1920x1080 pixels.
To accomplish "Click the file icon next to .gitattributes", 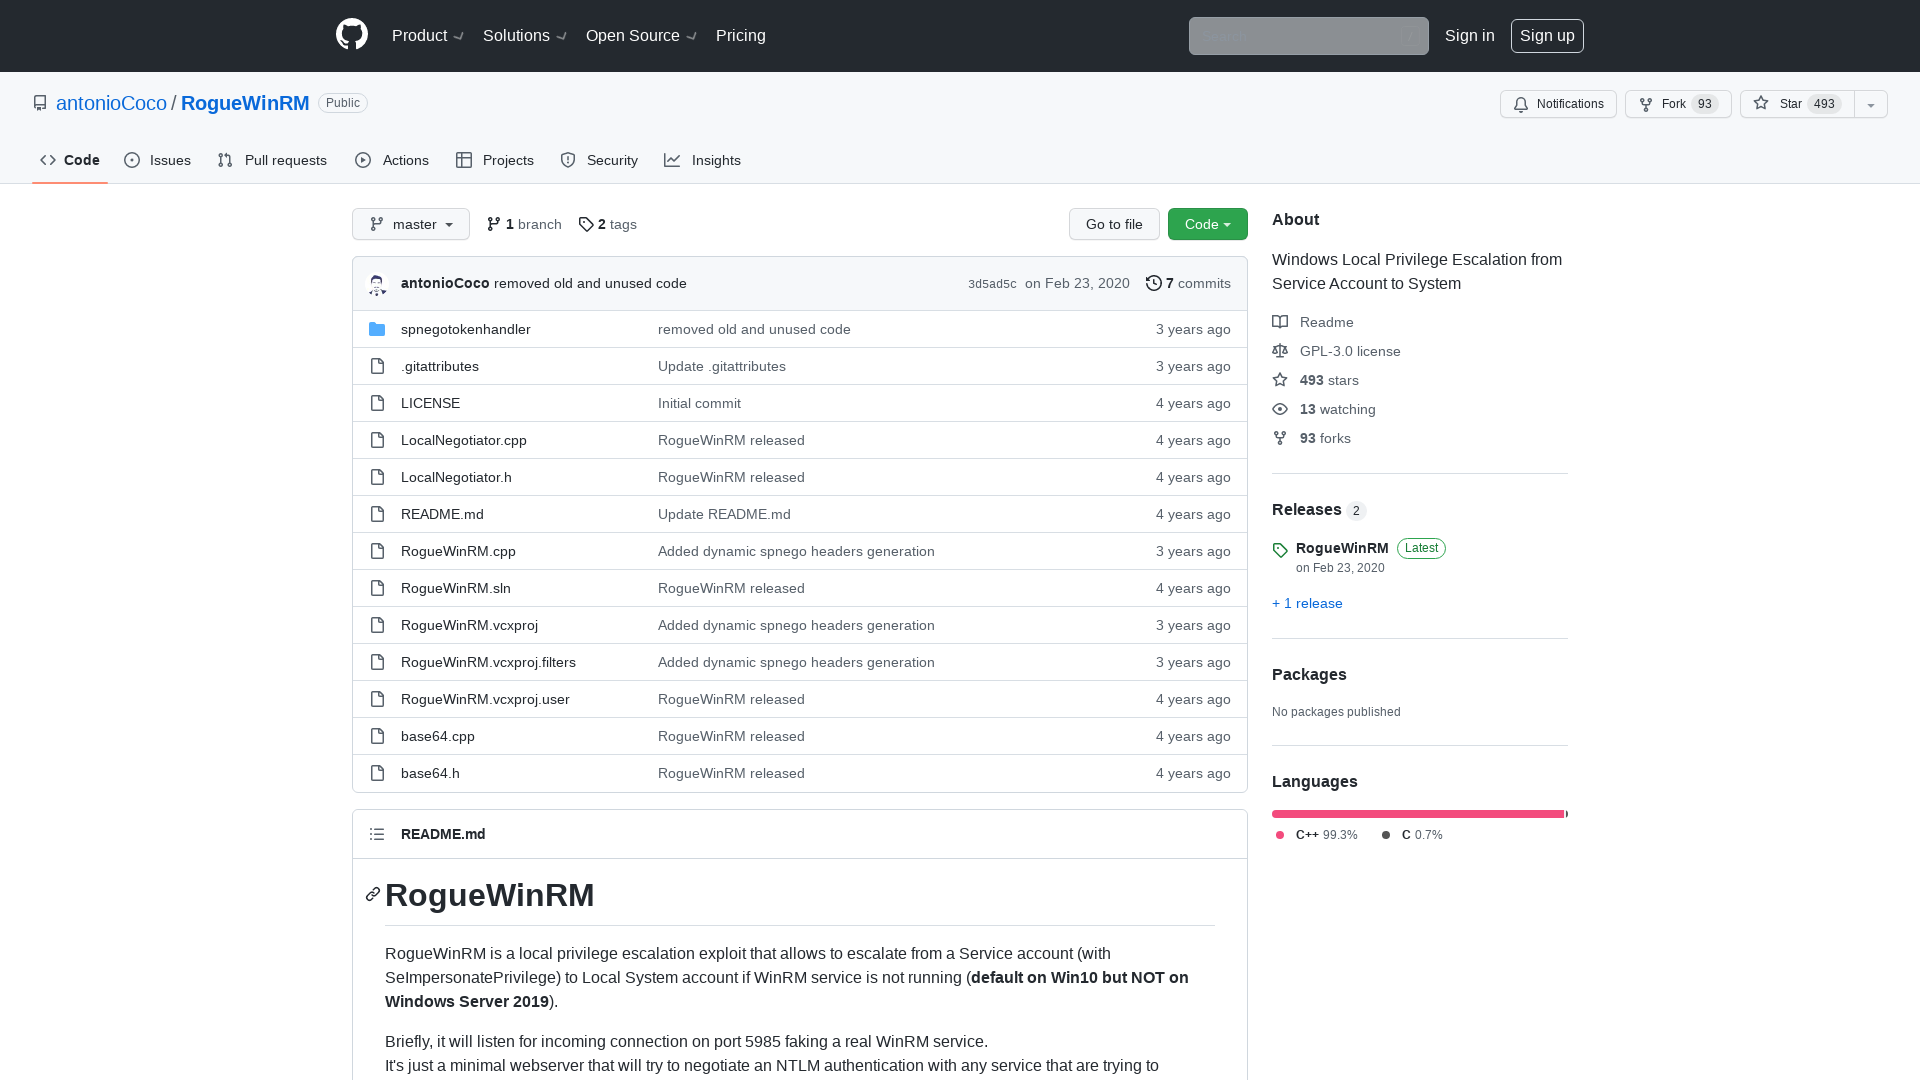I will pos(377,366).
